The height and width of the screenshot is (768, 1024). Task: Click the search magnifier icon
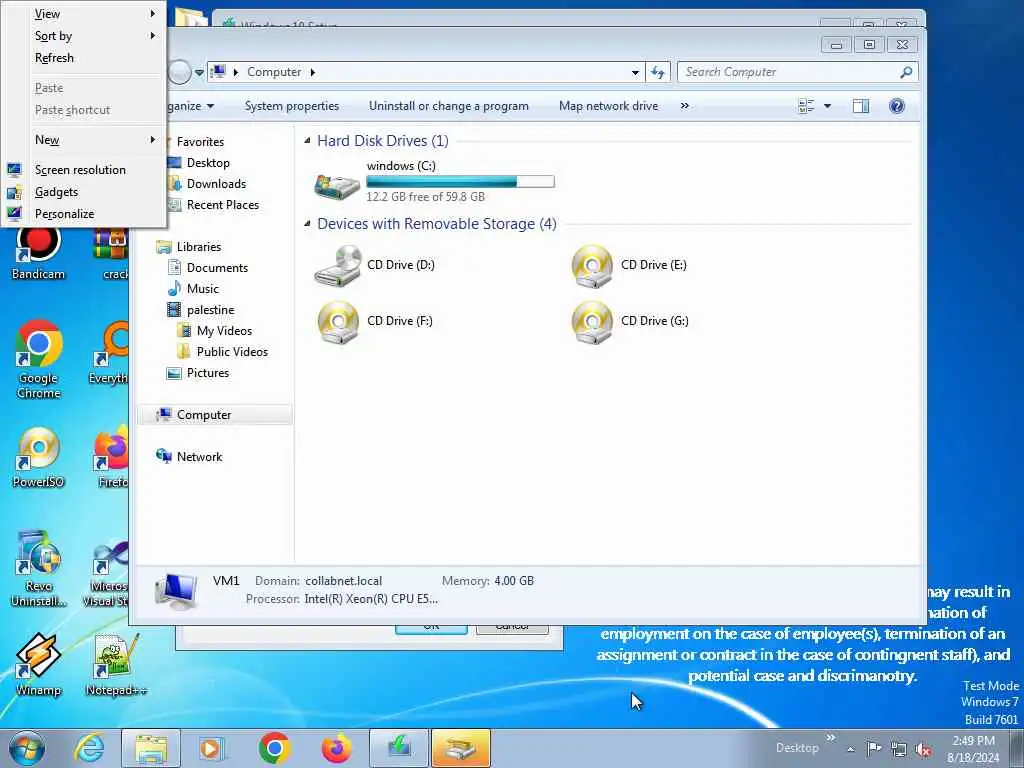pyautogui.click(x=906, y=72)
